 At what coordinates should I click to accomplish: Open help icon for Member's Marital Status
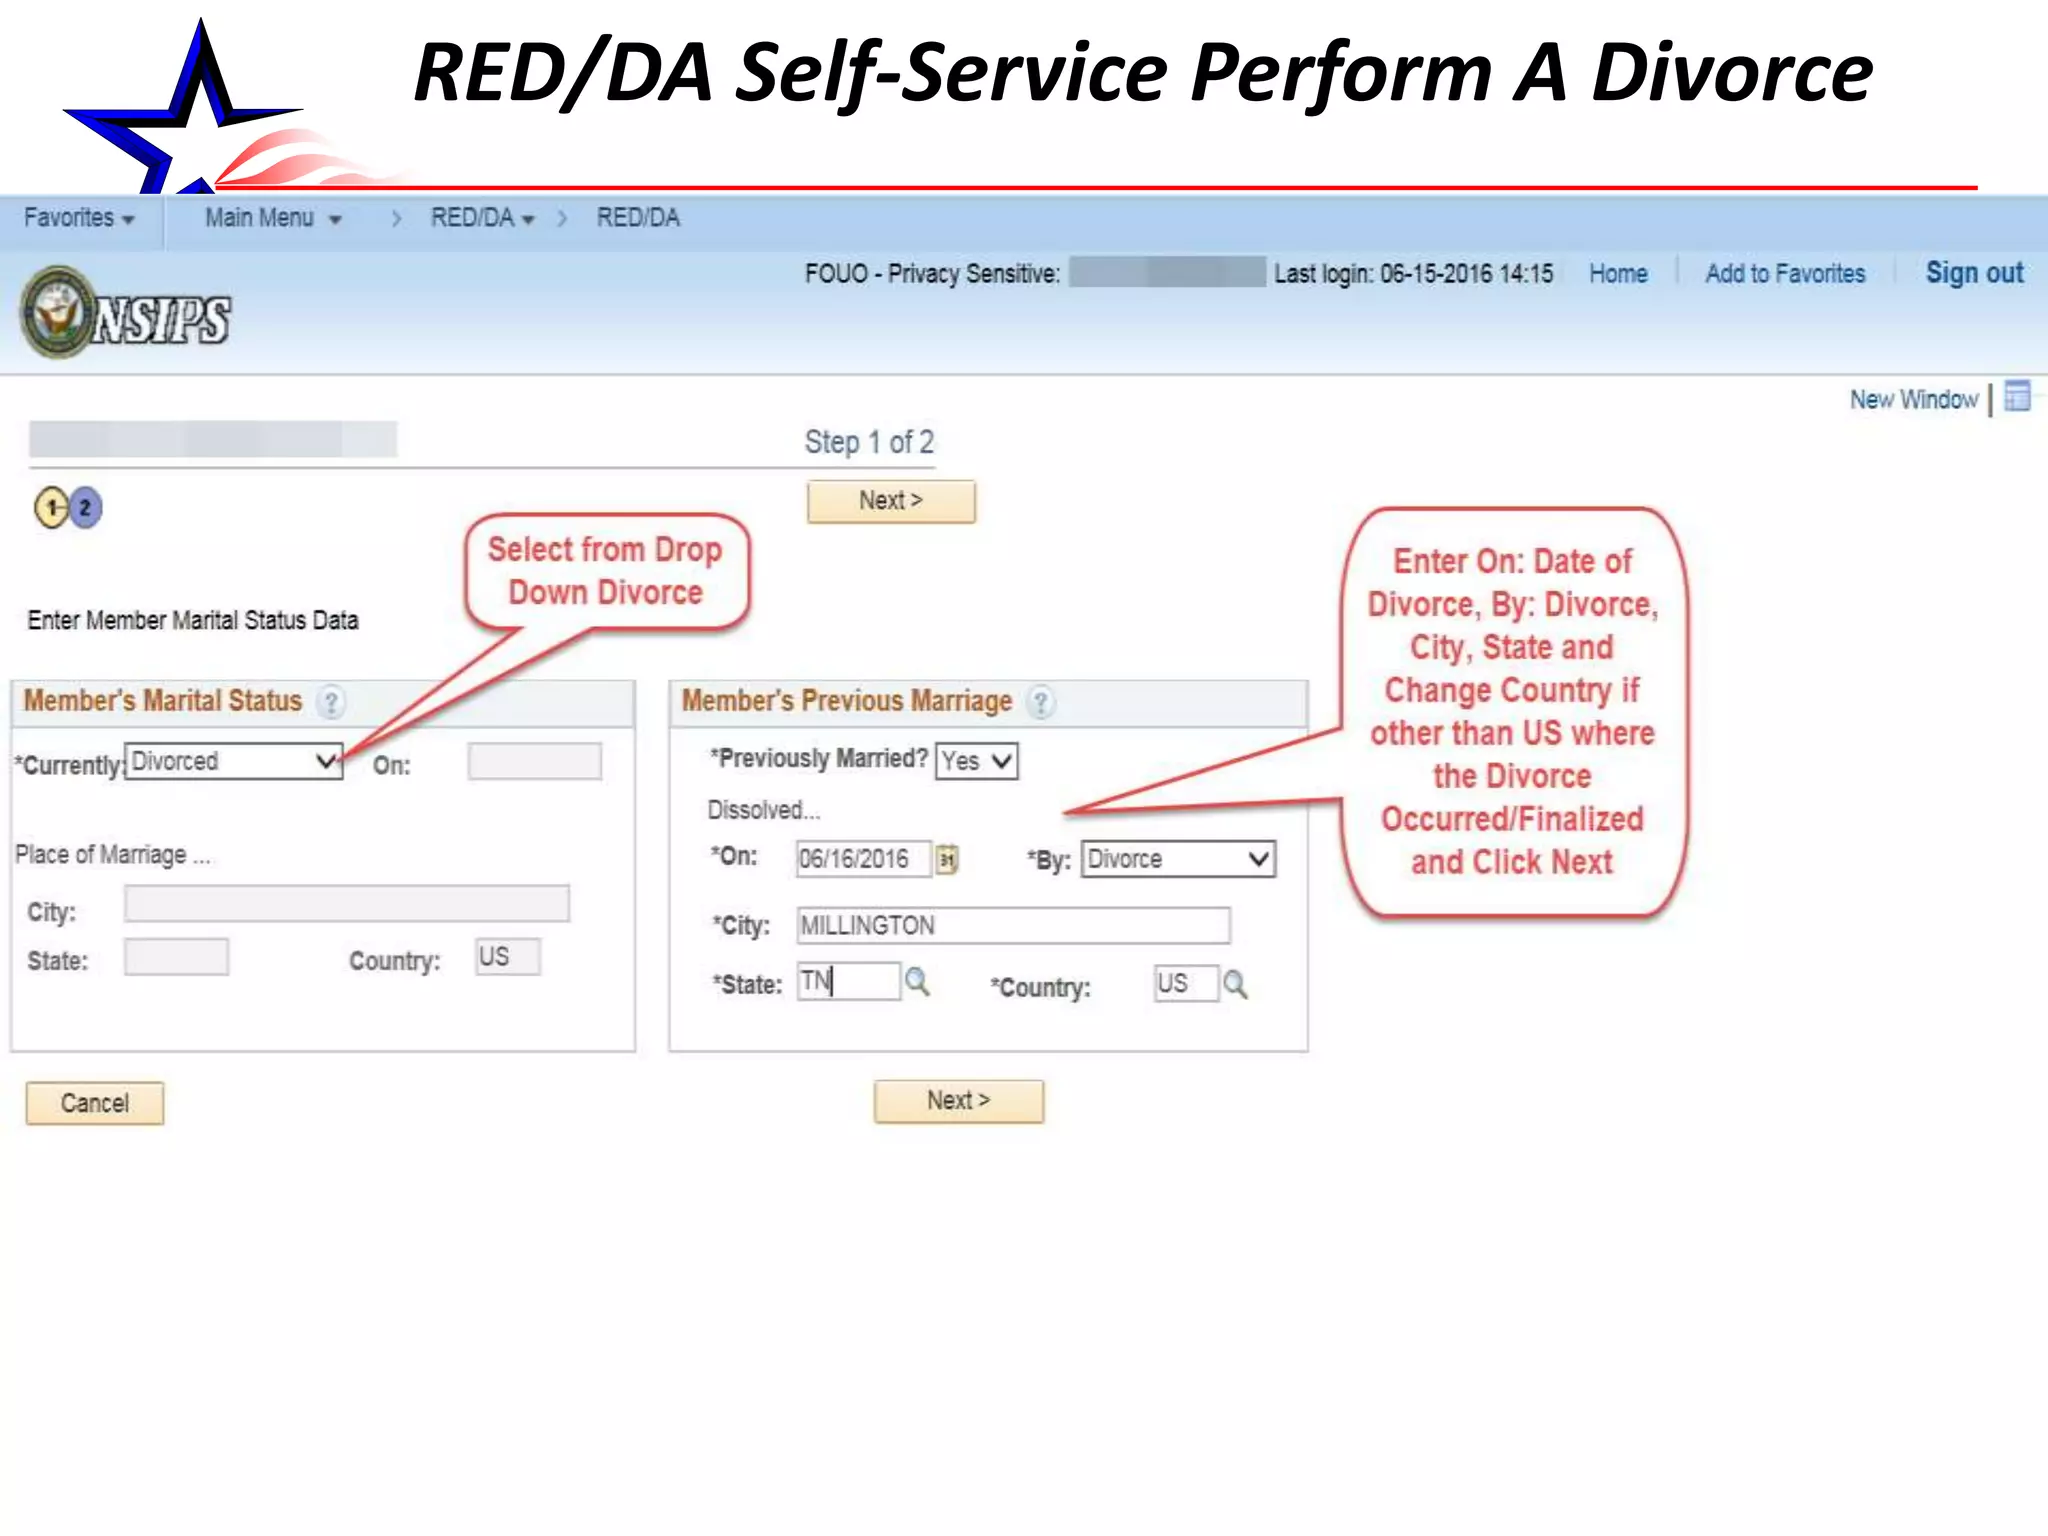pyautogui.click(x=331, y=702)
